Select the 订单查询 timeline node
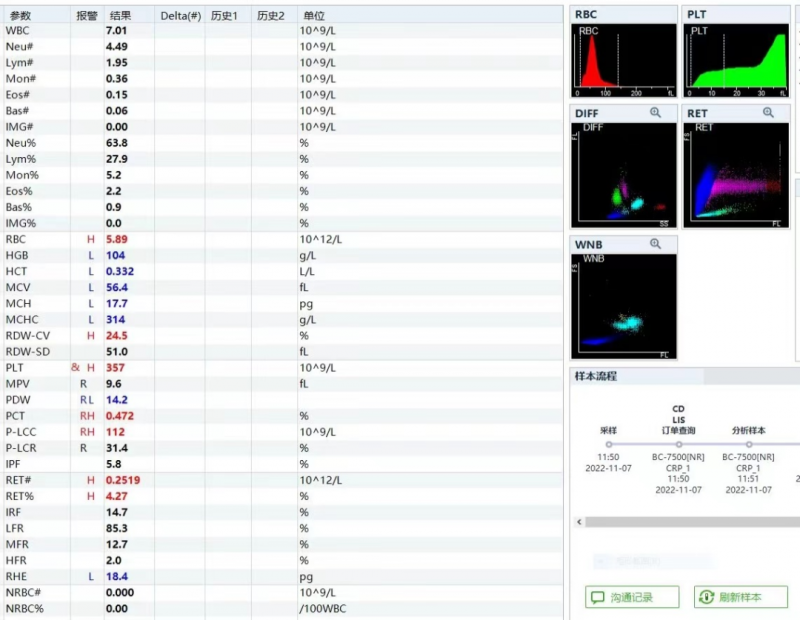Image resolution: width=800 pixels, height=620 pixels. coord(679,444)
